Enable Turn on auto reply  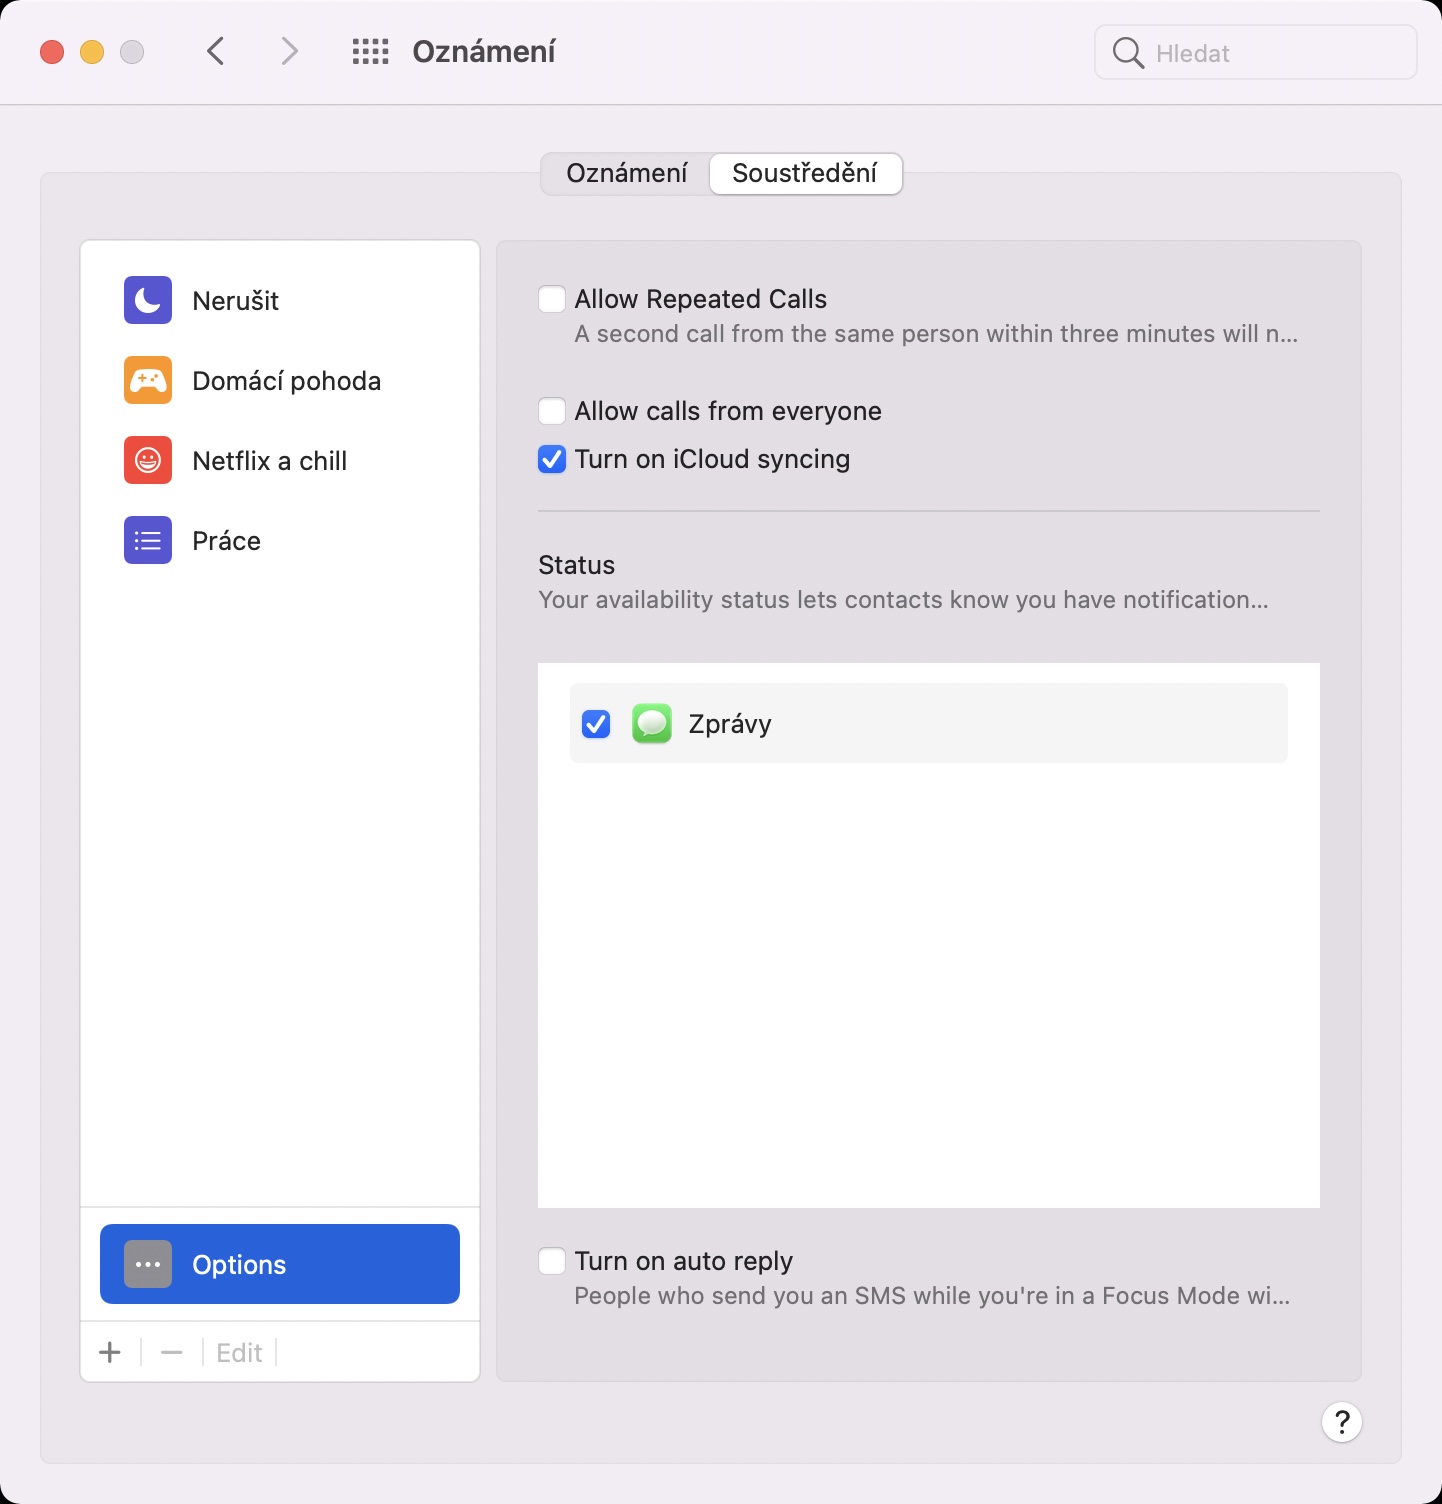pos(552,1261)
